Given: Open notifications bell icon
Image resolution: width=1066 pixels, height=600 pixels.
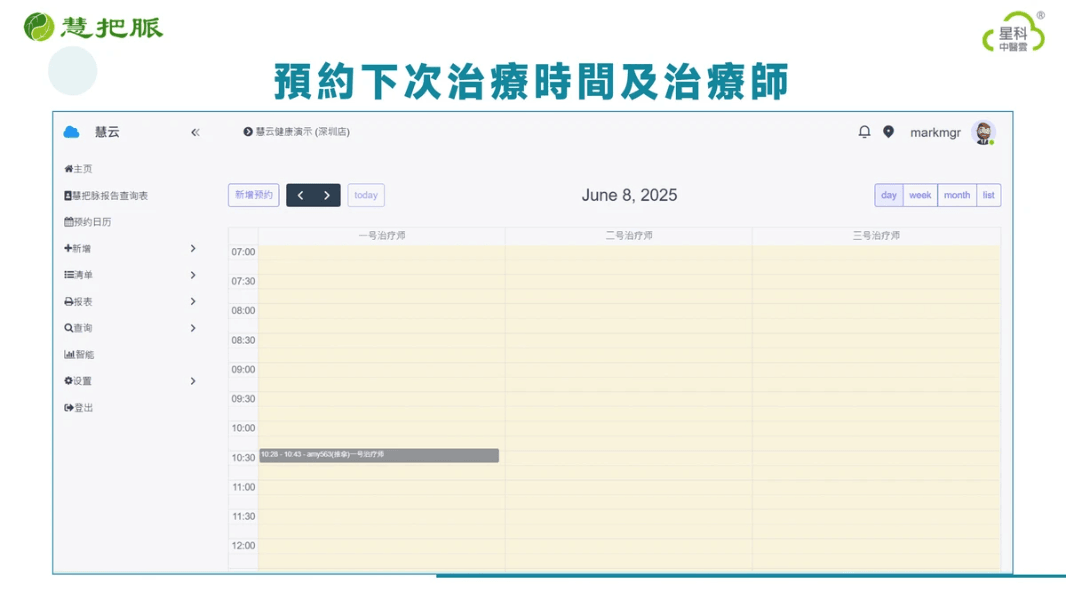Looking at the screenshot, I should tap(864, 132).
